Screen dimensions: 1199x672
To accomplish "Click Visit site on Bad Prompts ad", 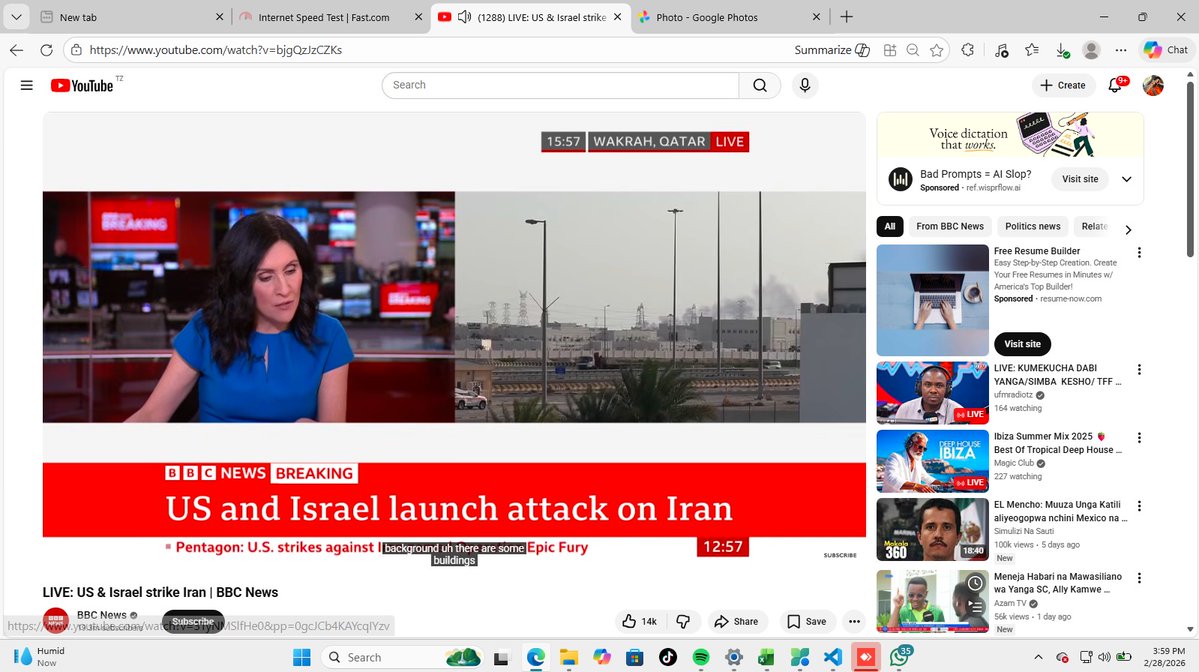I will click(x=1080, y=179).
